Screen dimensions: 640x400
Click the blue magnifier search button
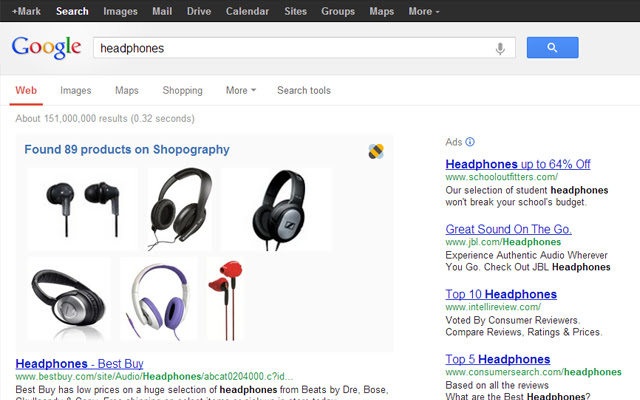tap(552, 47)
